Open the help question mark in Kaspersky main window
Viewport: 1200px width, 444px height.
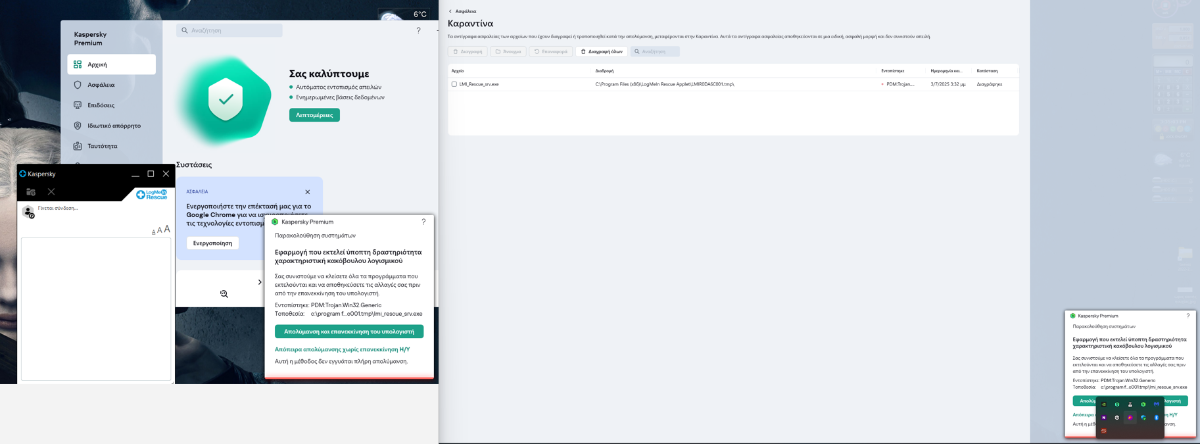point(418,31)
